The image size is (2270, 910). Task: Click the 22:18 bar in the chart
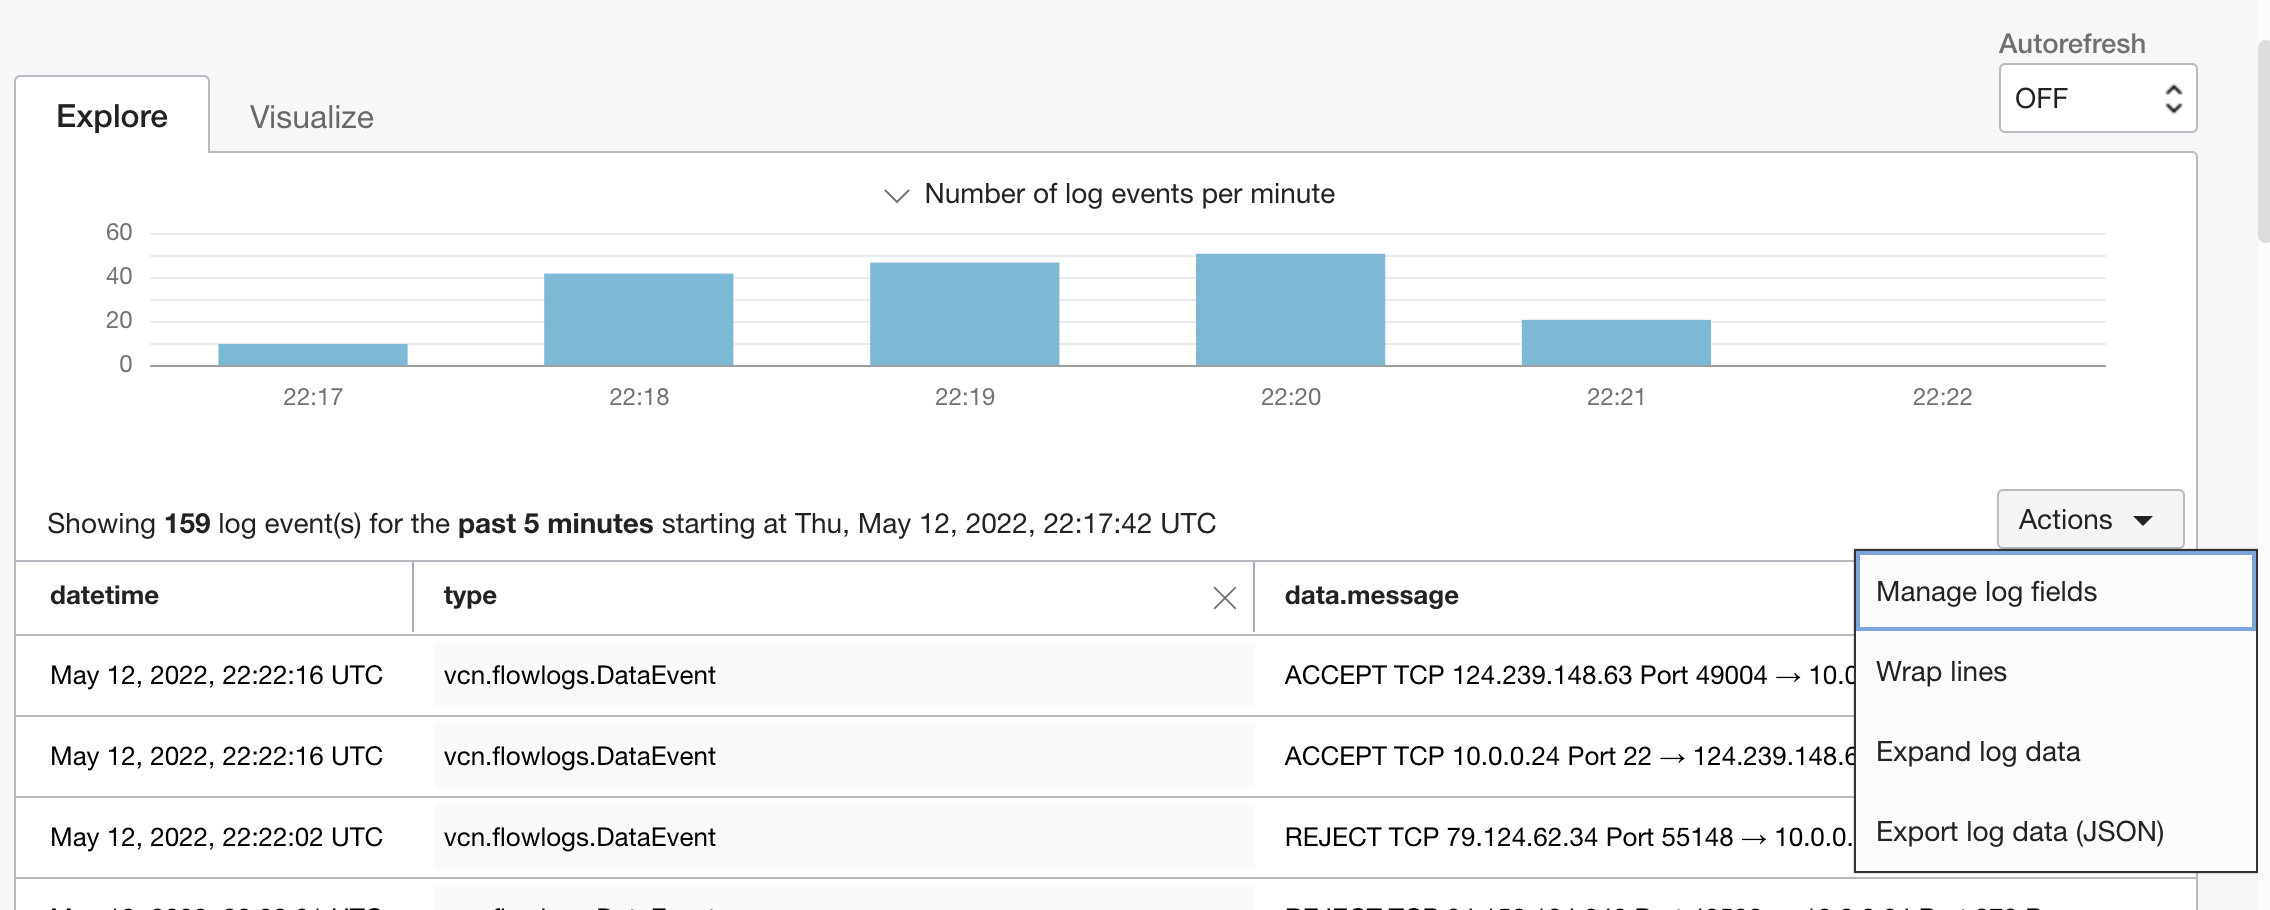click(637, 320)
